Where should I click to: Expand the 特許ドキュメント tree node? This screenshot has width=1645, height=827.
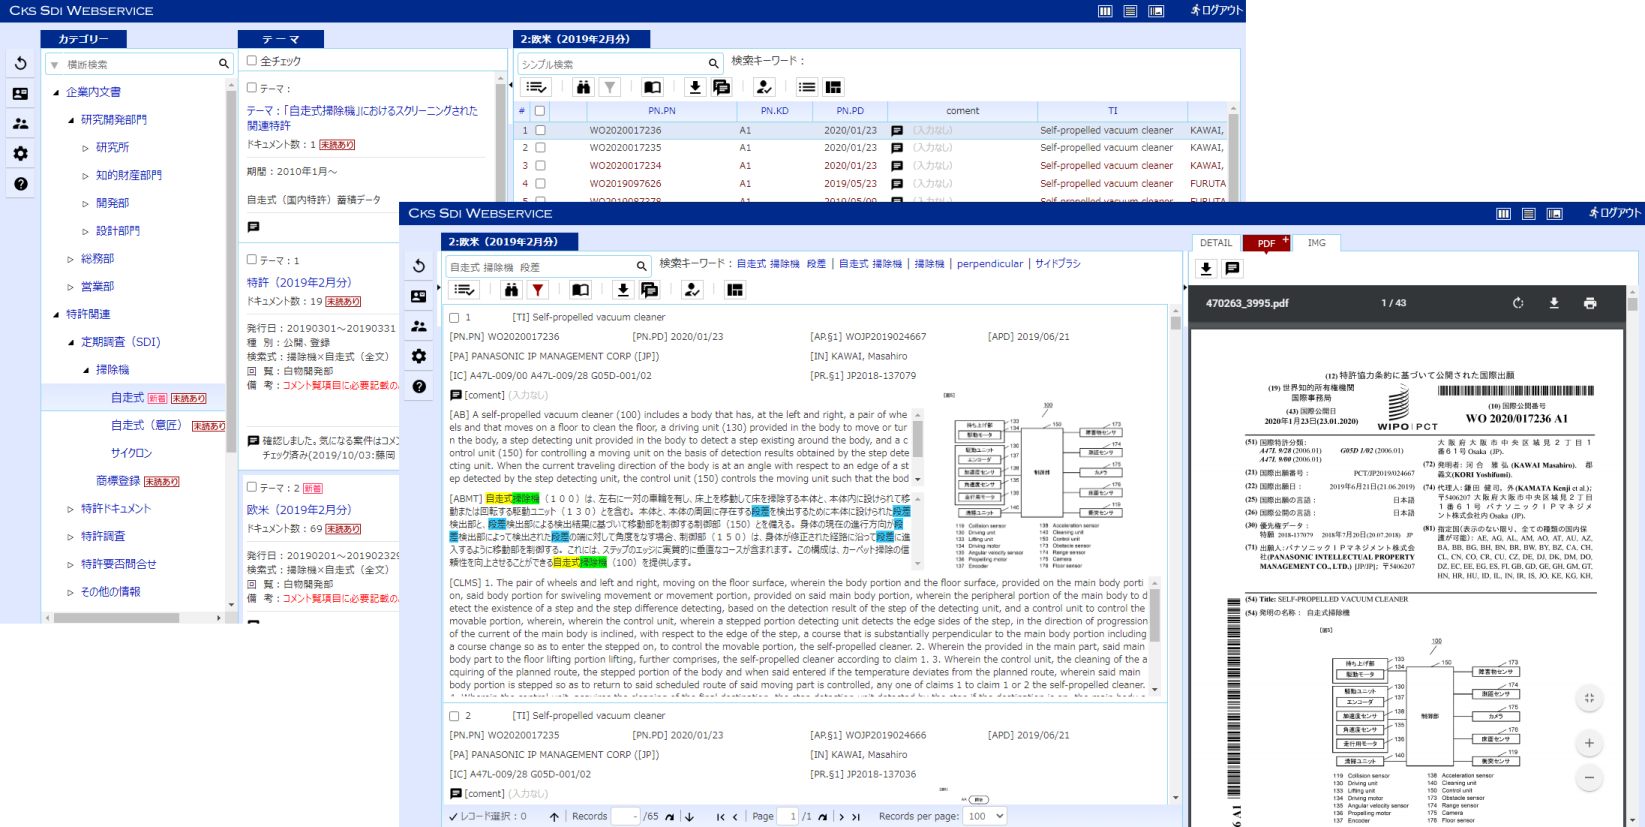(x=71, y=509)
